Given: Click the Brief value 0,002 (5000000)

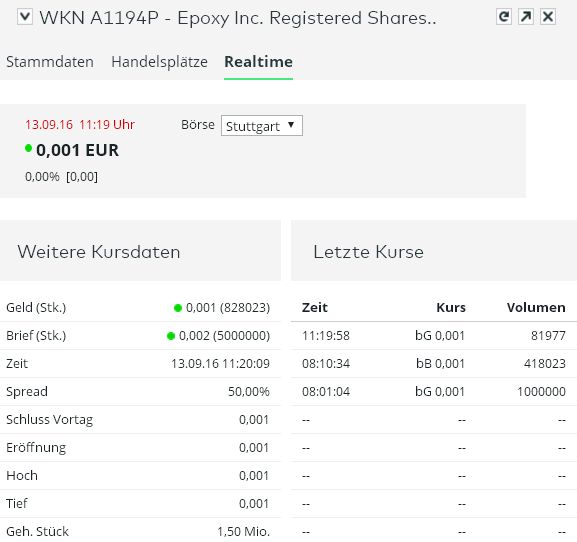Looking at the screenshot, I should [224, 336].
